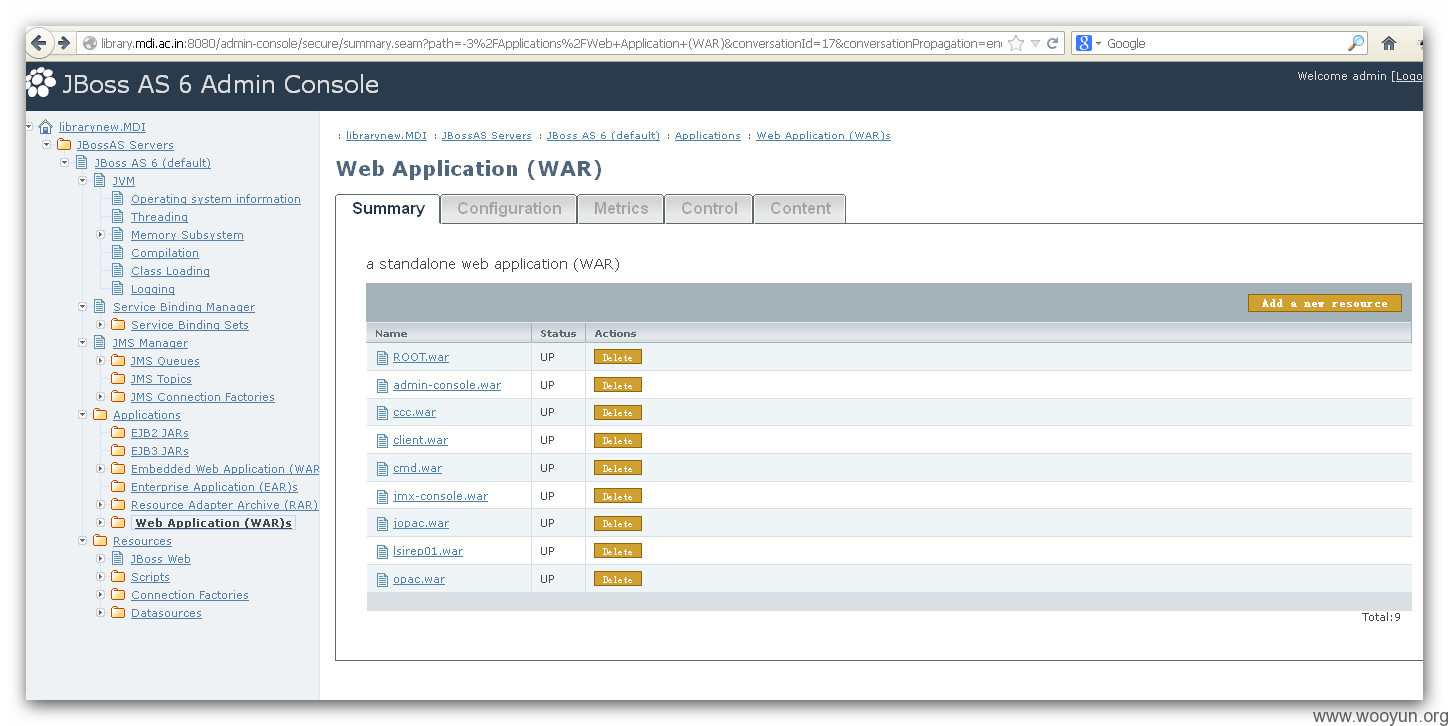Open the Configuration tab
This screenshot has width=1449, height=726.
(509, 208)
